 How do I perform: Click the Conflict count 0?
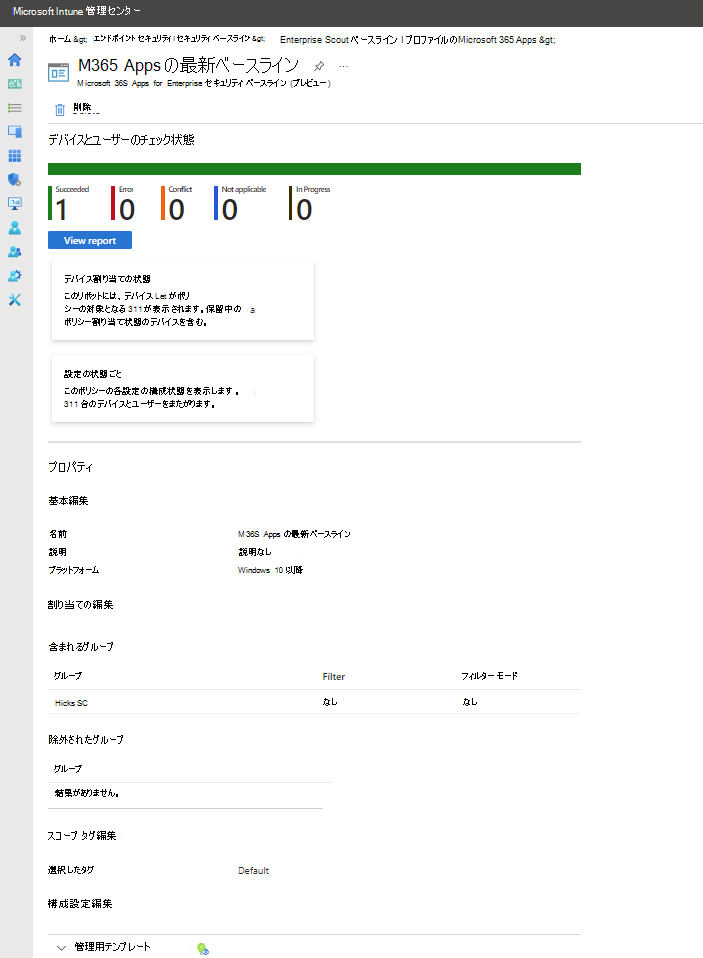[x=177, y=210]
